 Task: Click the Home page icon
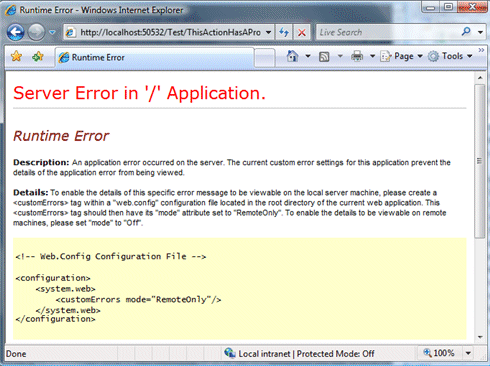pyautogui.click(x=292, y=56)
